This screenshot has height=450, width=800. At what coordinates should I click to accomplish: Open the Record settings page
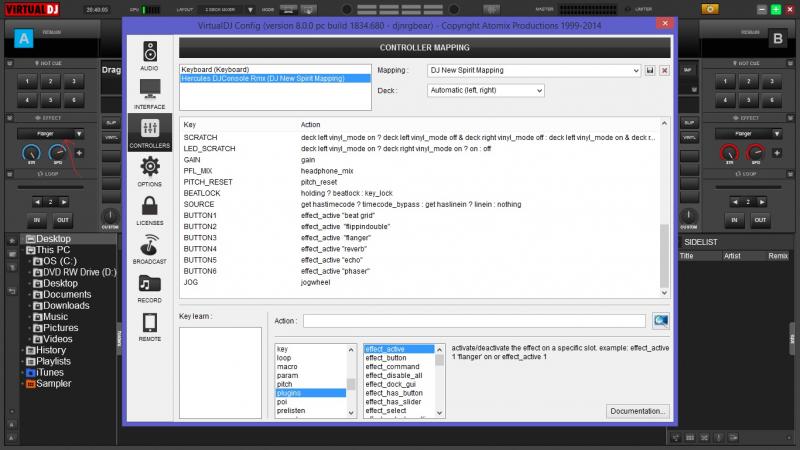click(149, 288)
